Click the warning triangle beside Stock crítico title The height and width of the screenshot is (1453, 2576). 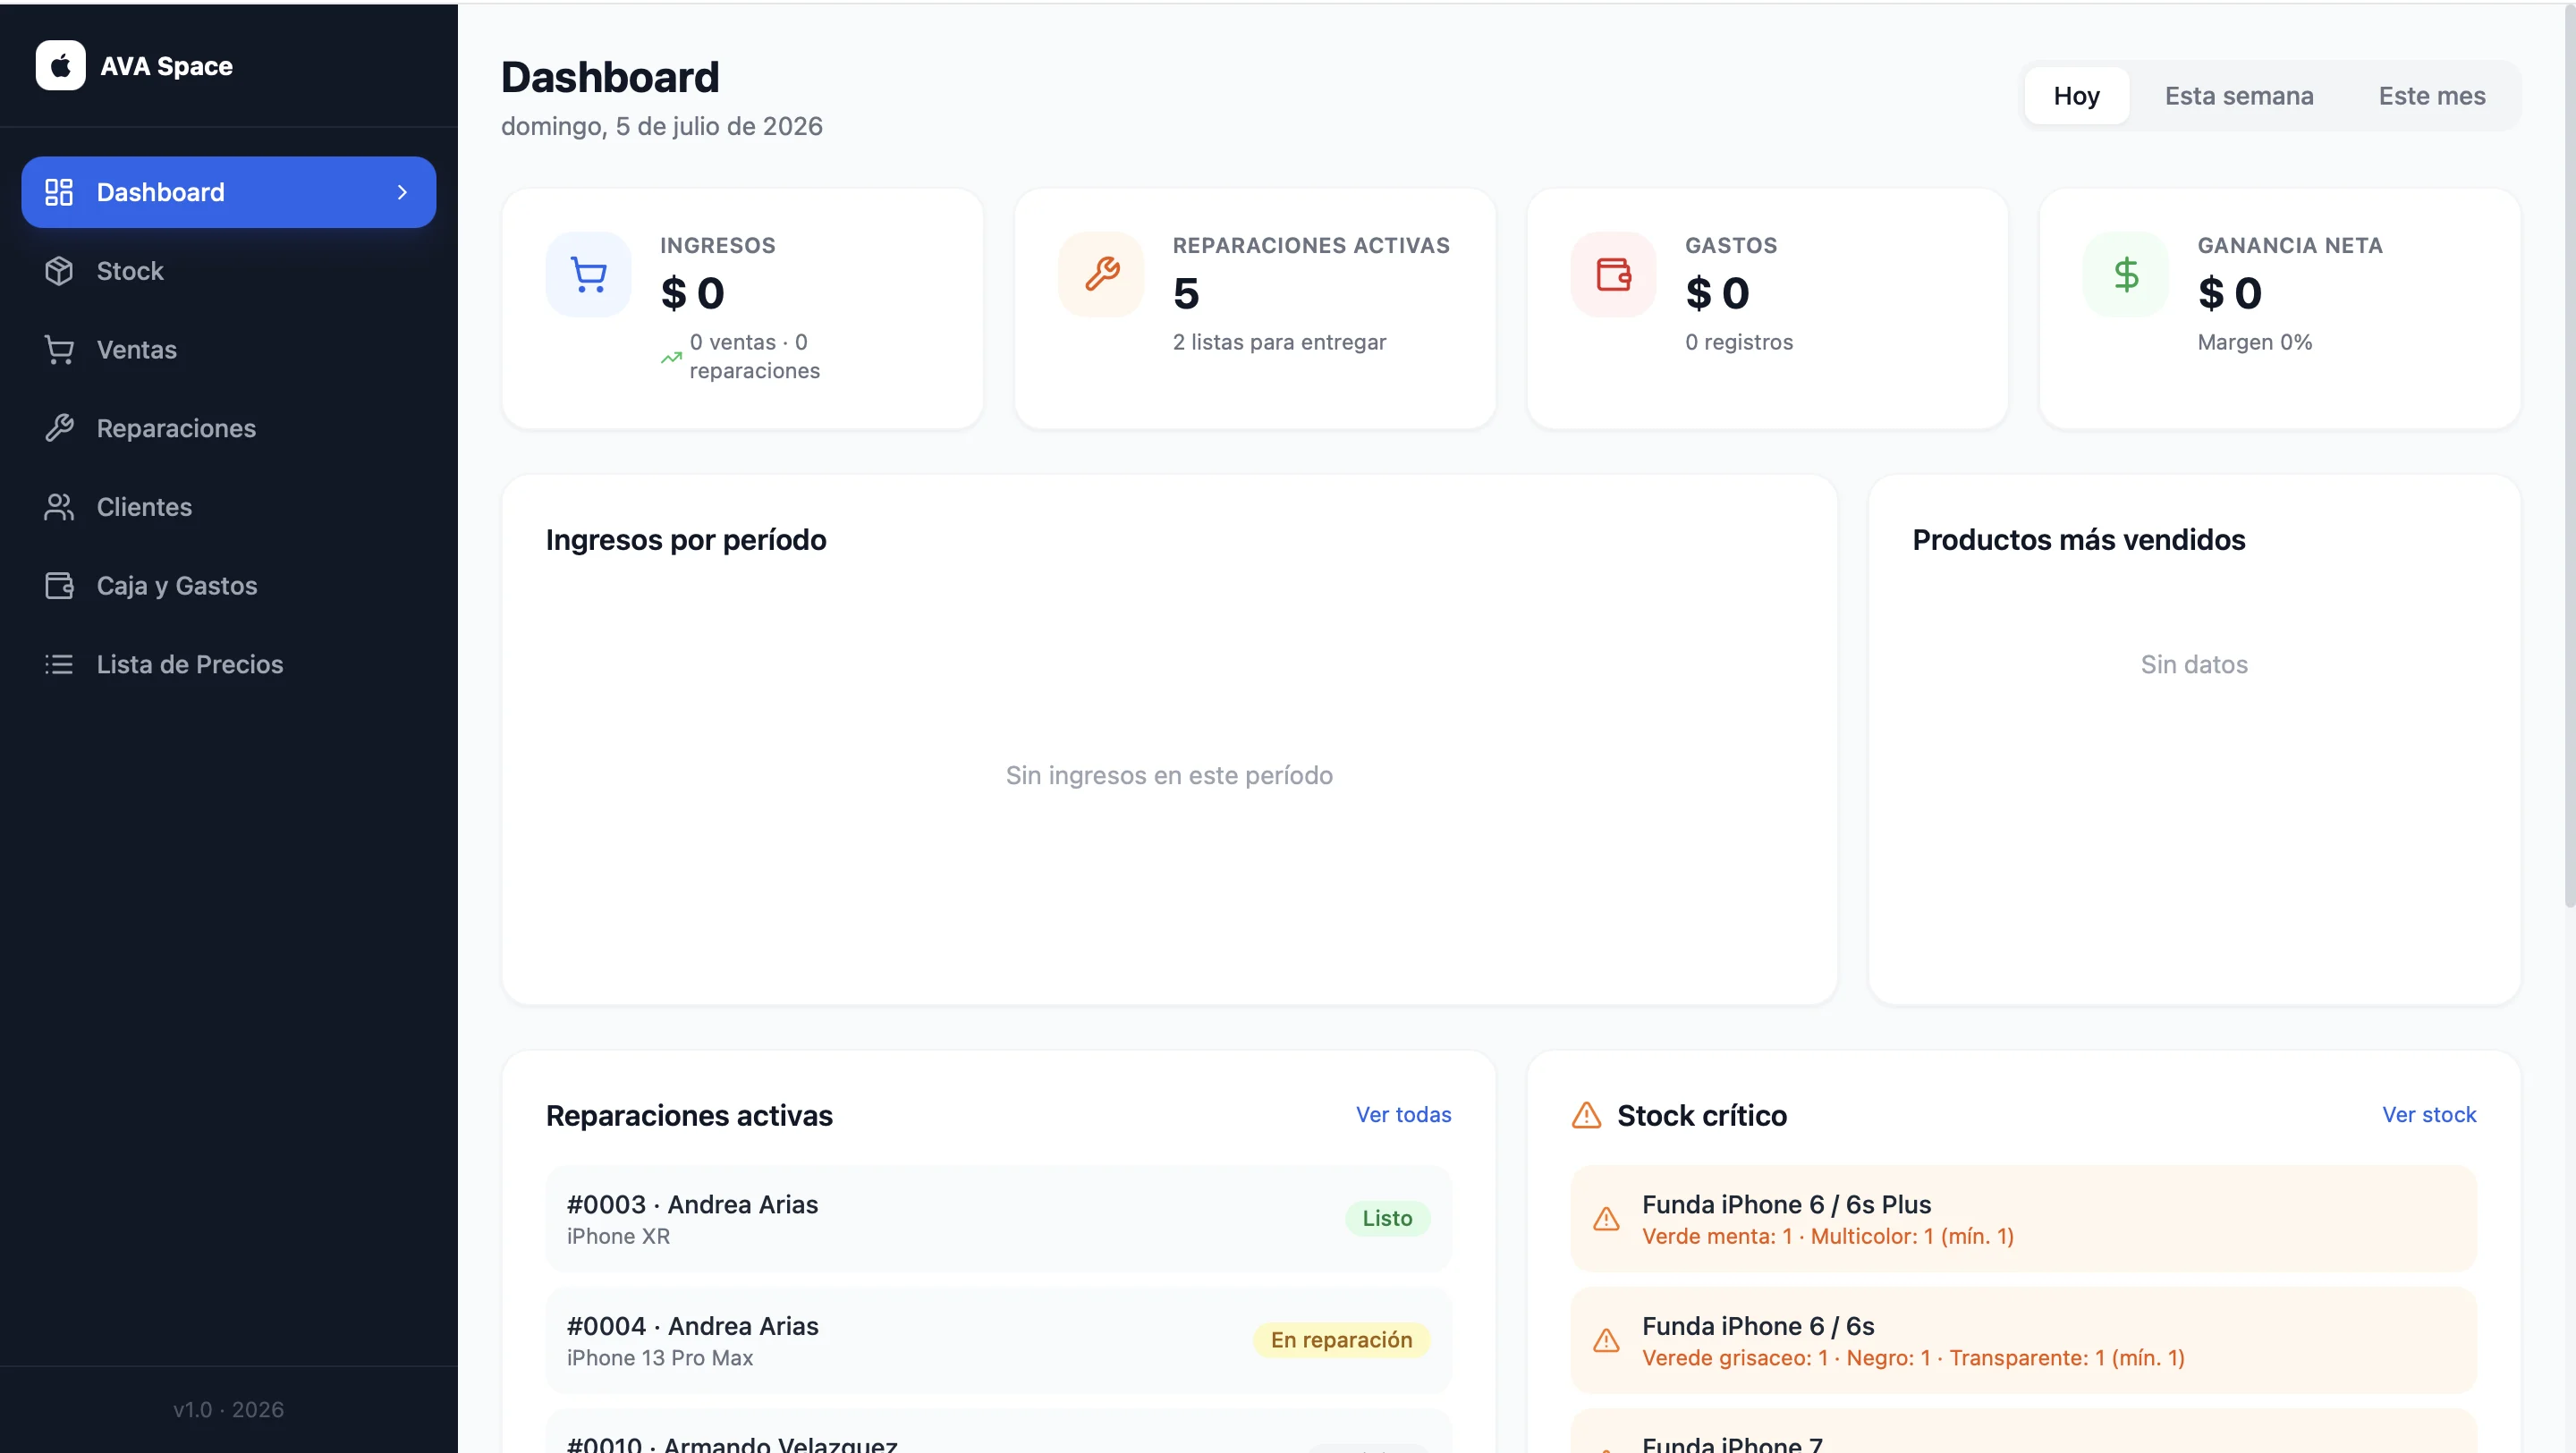pos(1586,1115)
